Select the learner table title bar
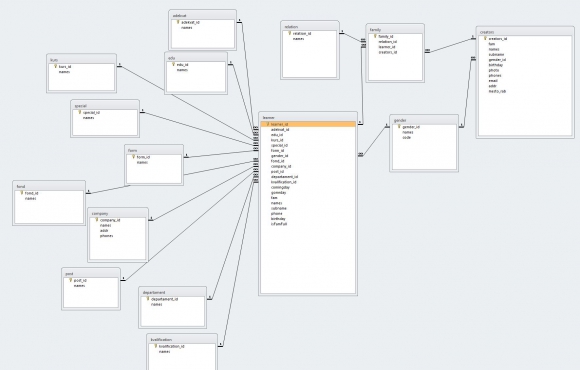Viewport: 580px width, 370px height. point(308,117)
